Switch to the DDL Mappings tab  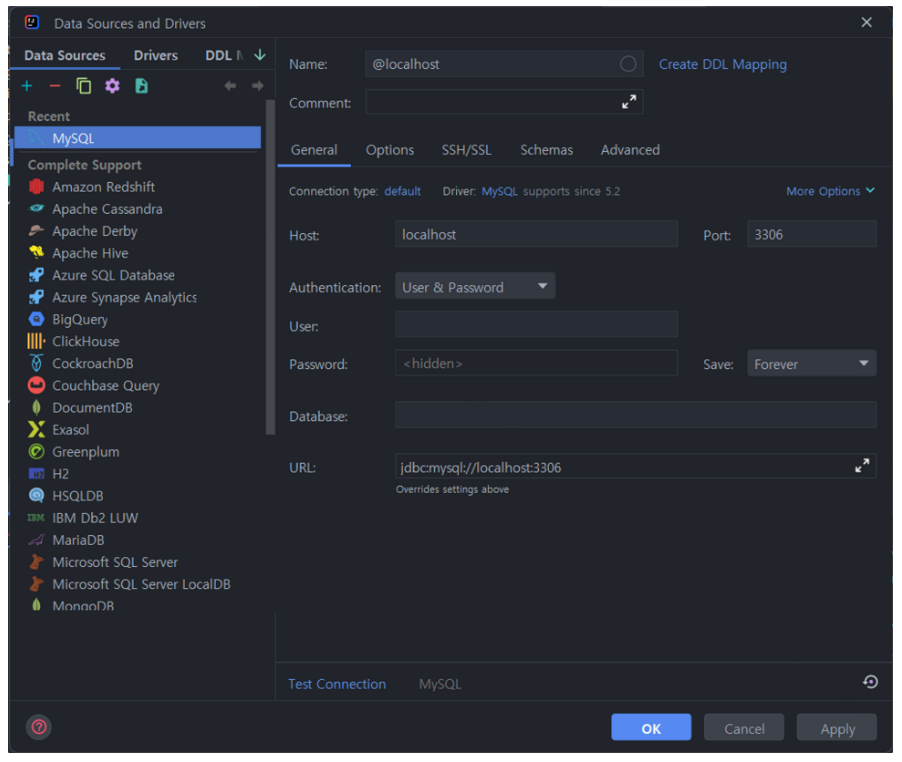coord(224,55)
